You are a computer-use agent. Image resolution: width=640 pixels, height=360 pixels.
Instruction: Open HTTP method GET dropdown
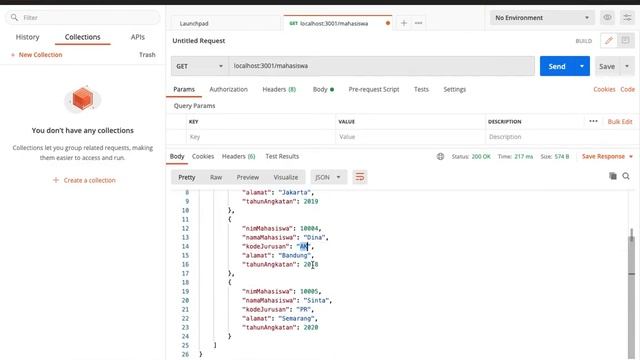click(x=200, y=66)
